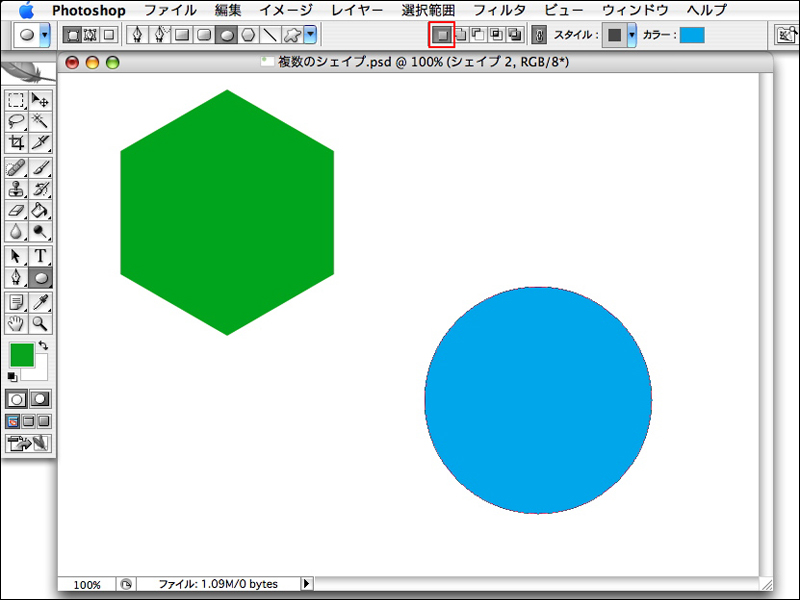The height and width of the screenshot is (600, 800).
Task: Open the レイヤー menu
Action: pos(356,10)
